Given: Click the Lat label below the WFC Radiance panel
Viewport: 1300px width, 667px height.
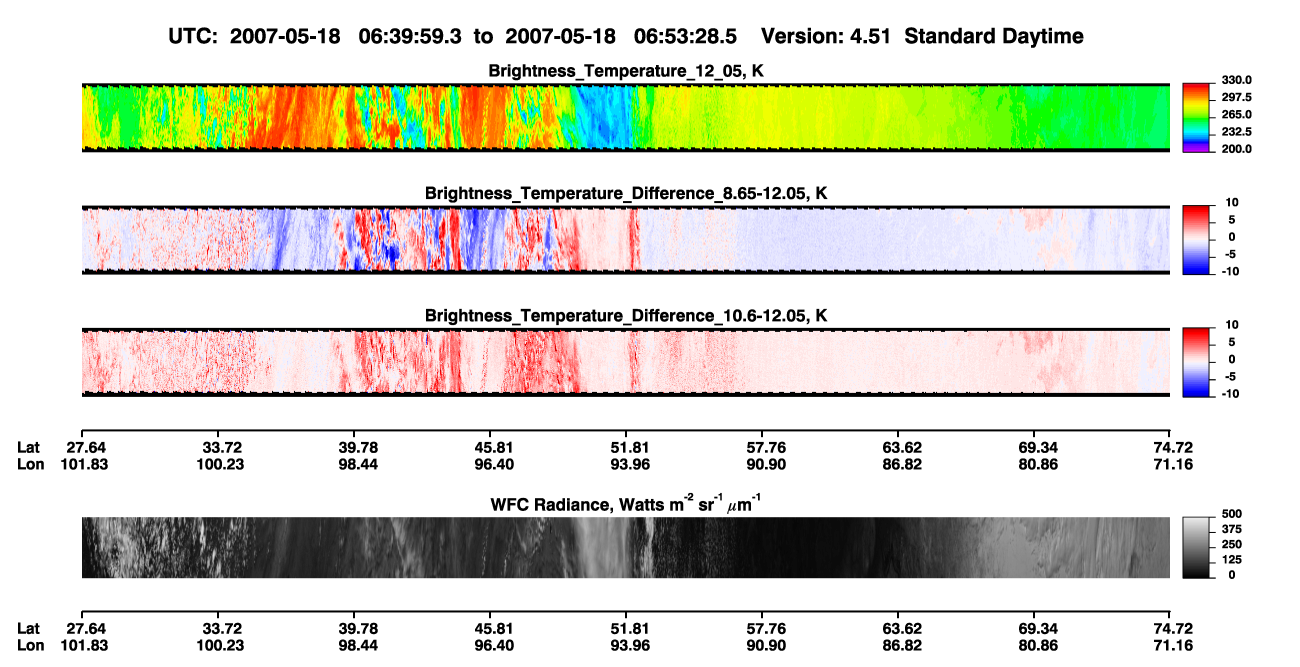Looking at the screenshot, I should pos(29,629).
